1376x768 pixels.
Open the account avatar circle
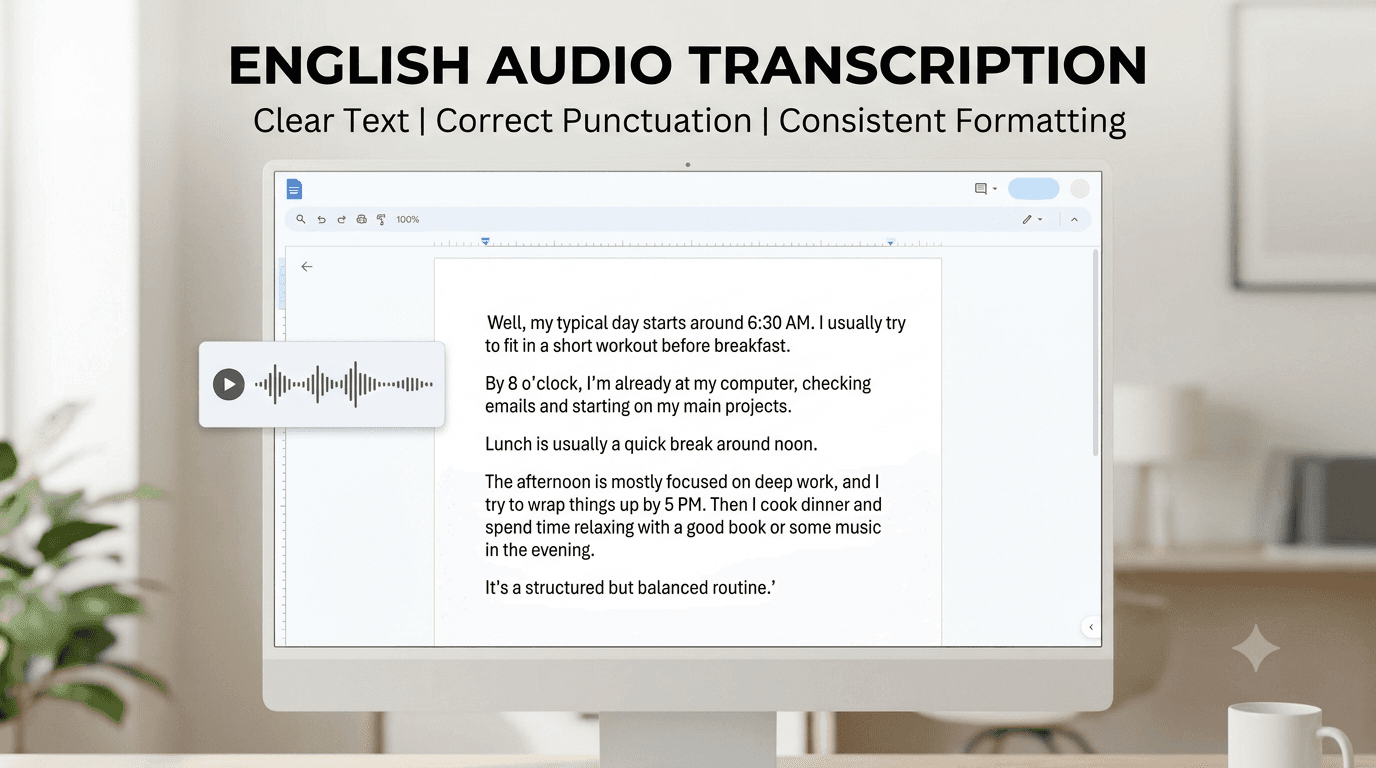(x=1080, y=189)
